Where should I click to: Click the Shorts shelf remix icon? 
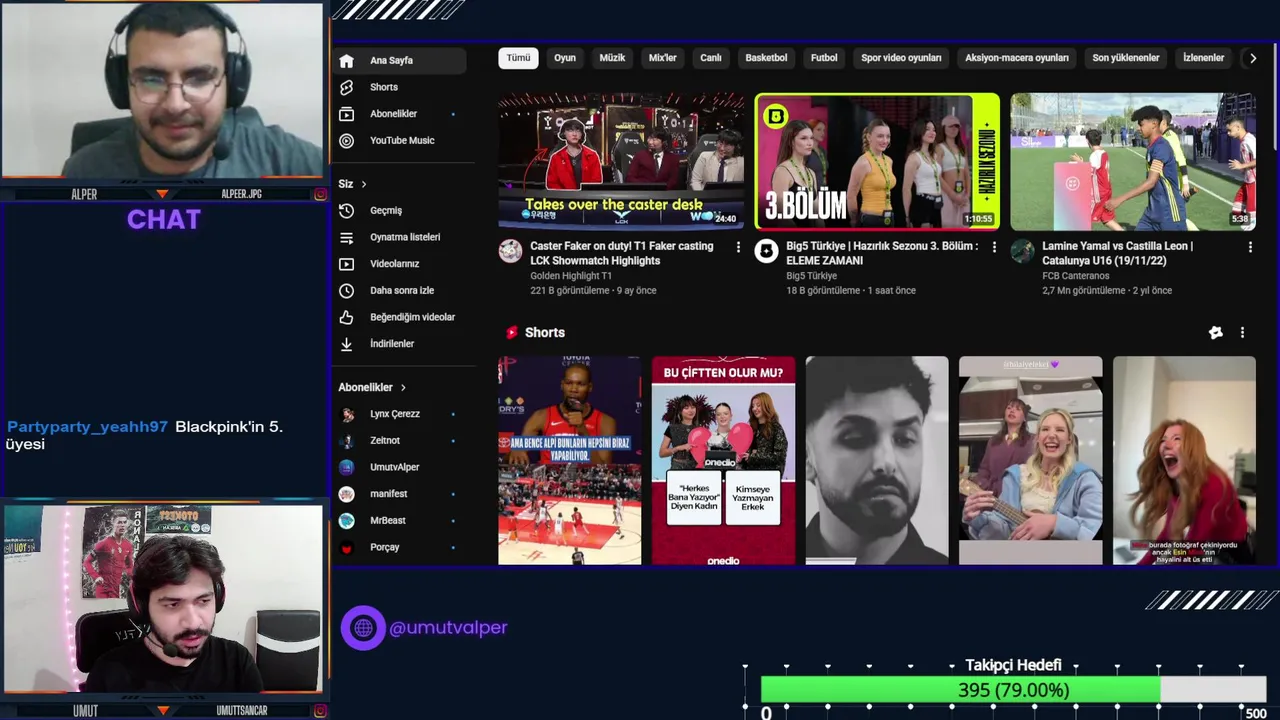1216,333
